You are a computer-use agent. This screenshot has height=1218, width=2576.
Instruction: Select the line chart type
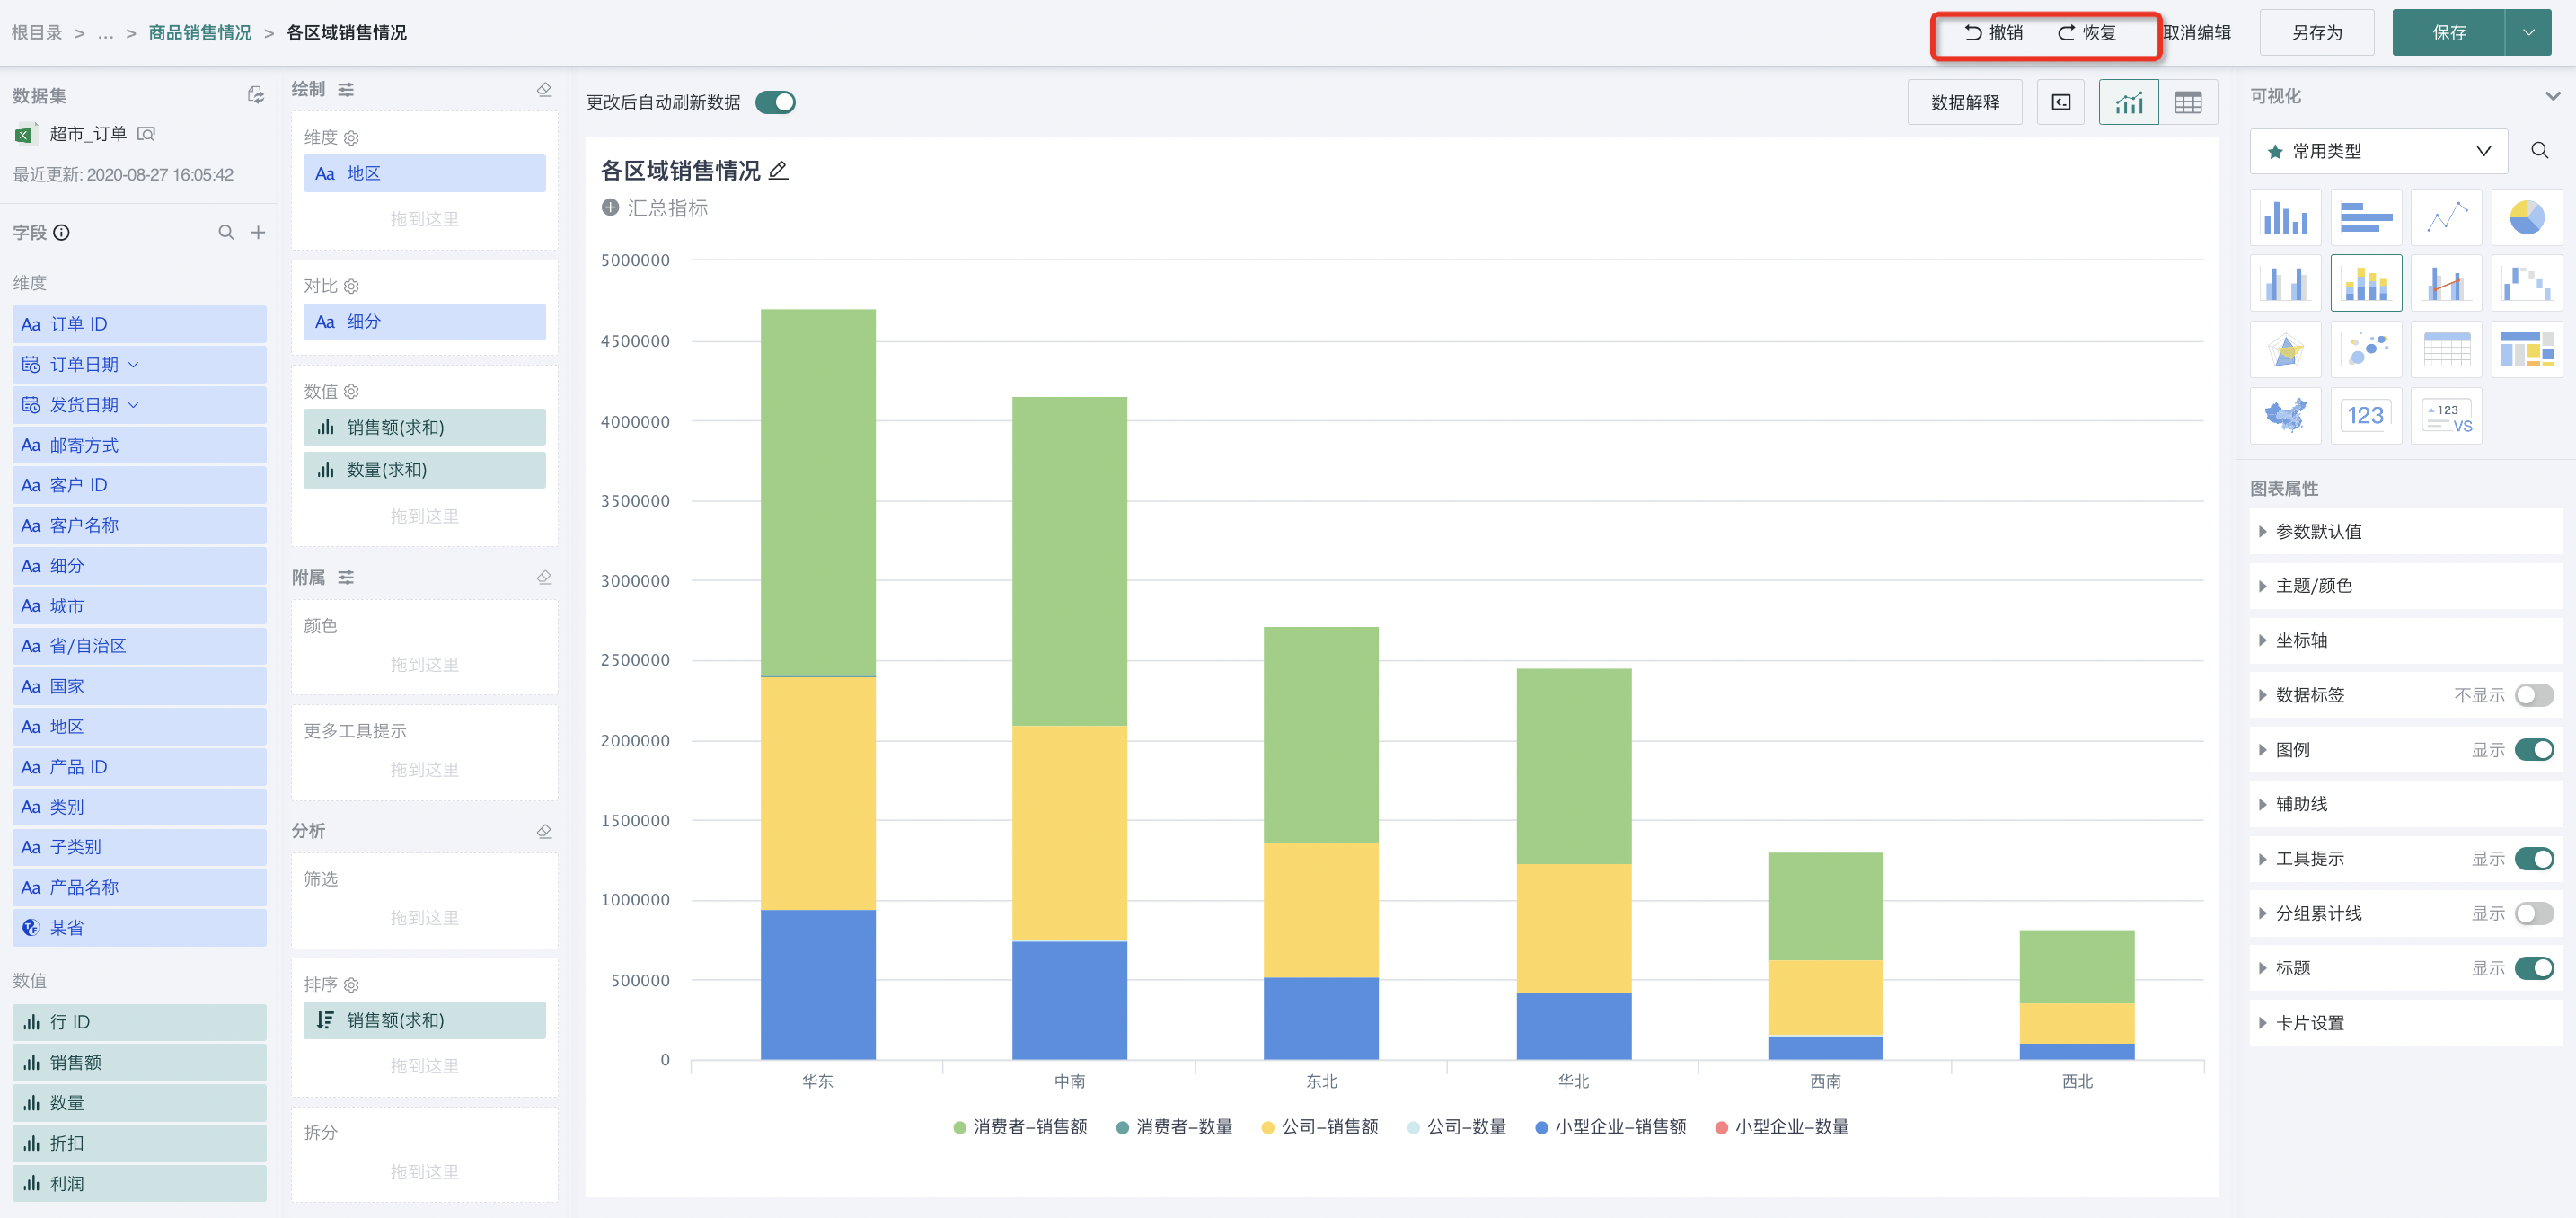click(2447, 217)
